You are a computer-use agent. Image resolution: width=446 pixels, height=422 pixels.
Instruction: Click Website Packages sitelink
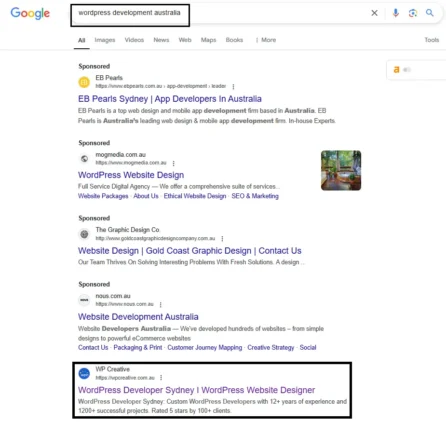(103, 196)
